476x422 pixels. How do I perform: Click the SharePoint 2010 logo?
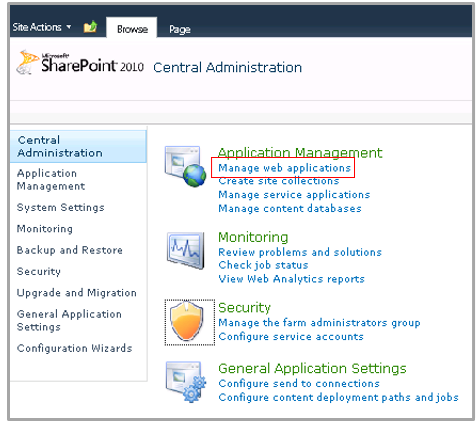tap(80, 62)
